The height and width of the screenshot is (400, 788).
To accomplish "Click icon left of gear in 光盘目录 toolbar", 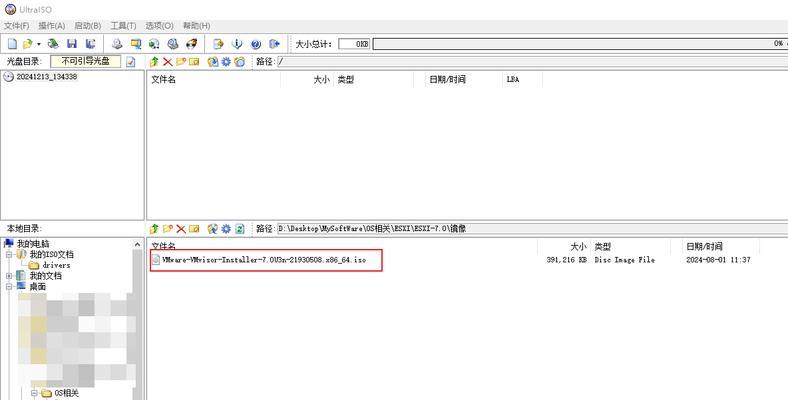I will point(213,61).
